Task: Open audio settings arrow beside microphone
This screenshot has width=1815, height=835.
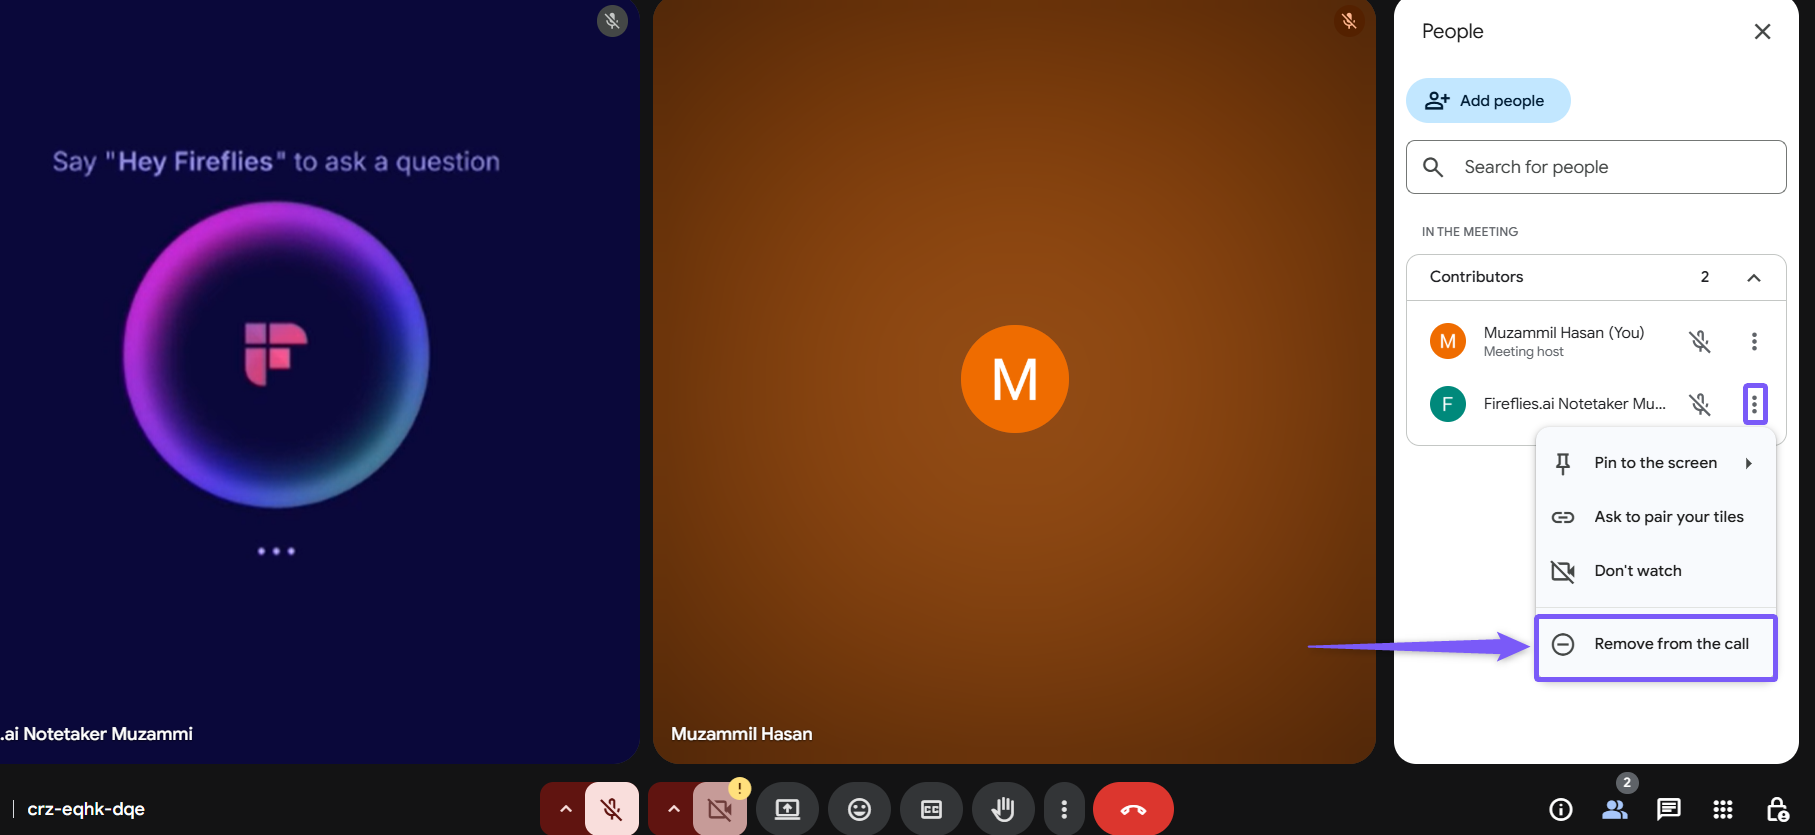Action: click(x=565, y=809)
